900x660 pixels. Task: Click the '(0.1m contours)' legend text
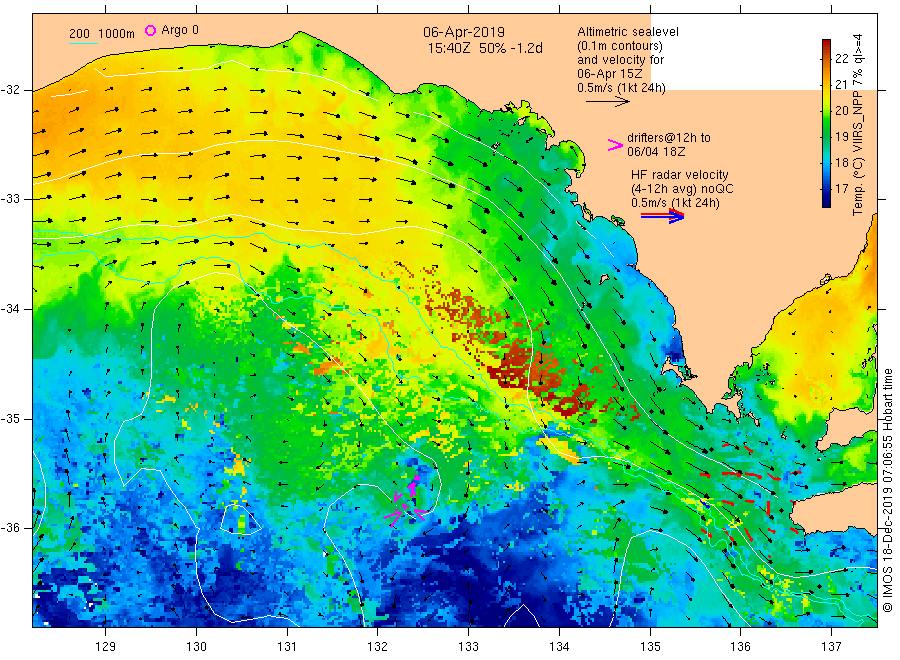[x=620, y=46]
